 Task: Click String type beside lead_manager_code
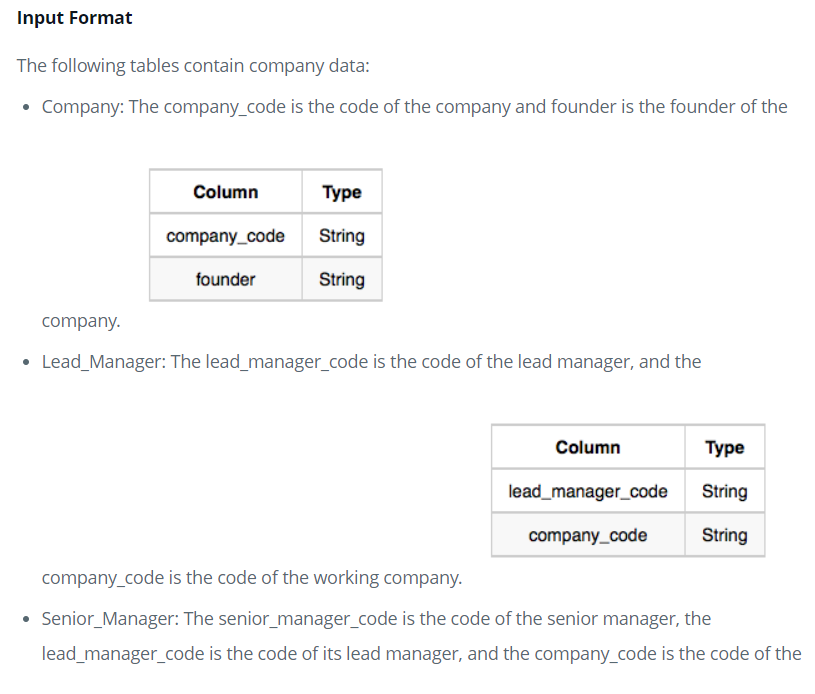pyautogui.click(x=725, y=491)
